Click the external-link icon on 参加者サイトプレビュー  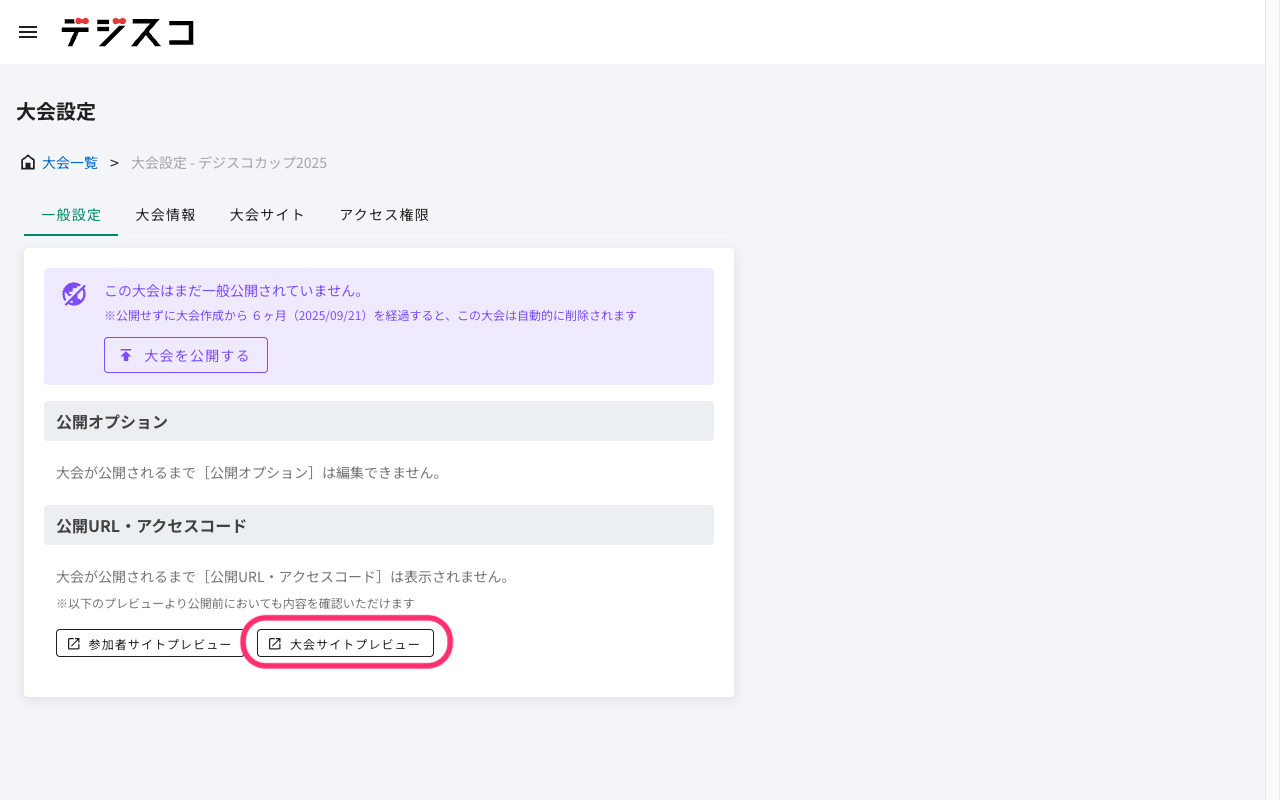coord(74,644)
